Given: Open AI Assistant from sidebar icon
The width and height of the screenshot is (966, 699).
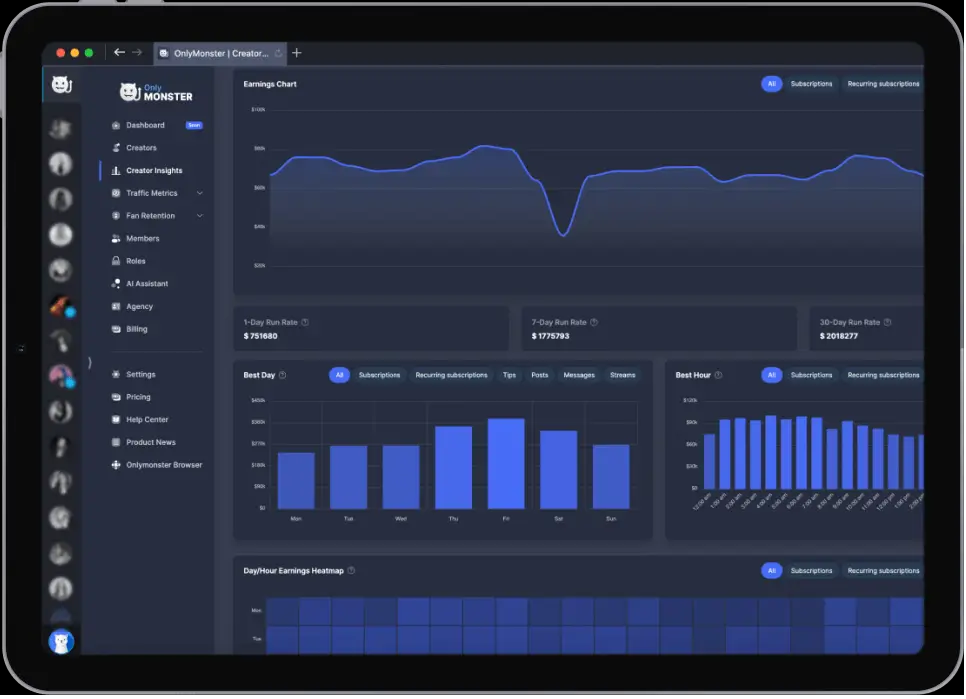Looking at the screenshot, I should click(116, 284).
